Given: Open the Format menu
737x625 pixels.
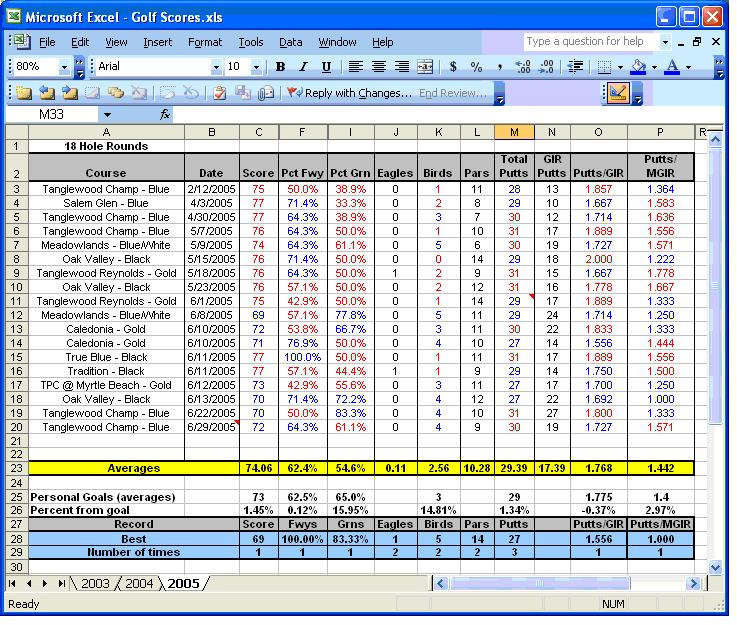Looking at the screenshot, I should (x=205, y=42).
